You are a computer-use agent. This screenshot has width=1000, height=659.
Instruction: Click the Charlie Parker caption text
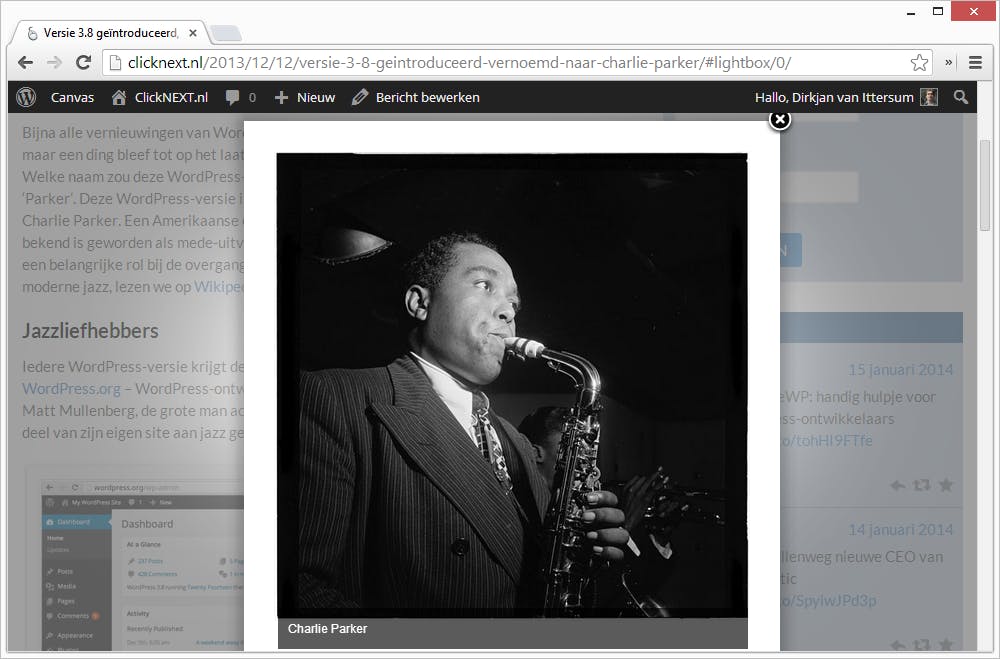(x=327, y=628)
